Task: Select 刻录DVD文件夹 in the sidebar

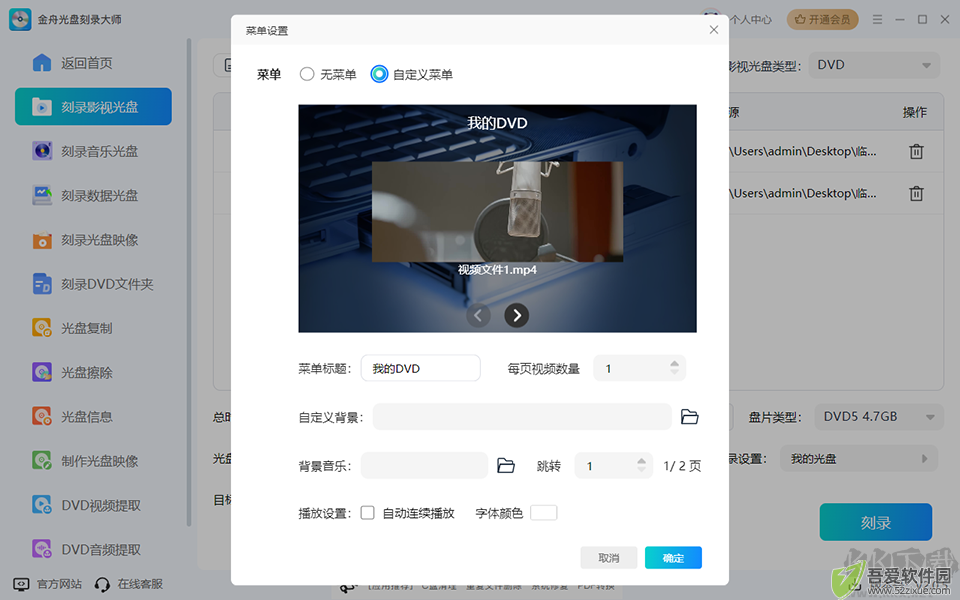Action: coord(93,284)
